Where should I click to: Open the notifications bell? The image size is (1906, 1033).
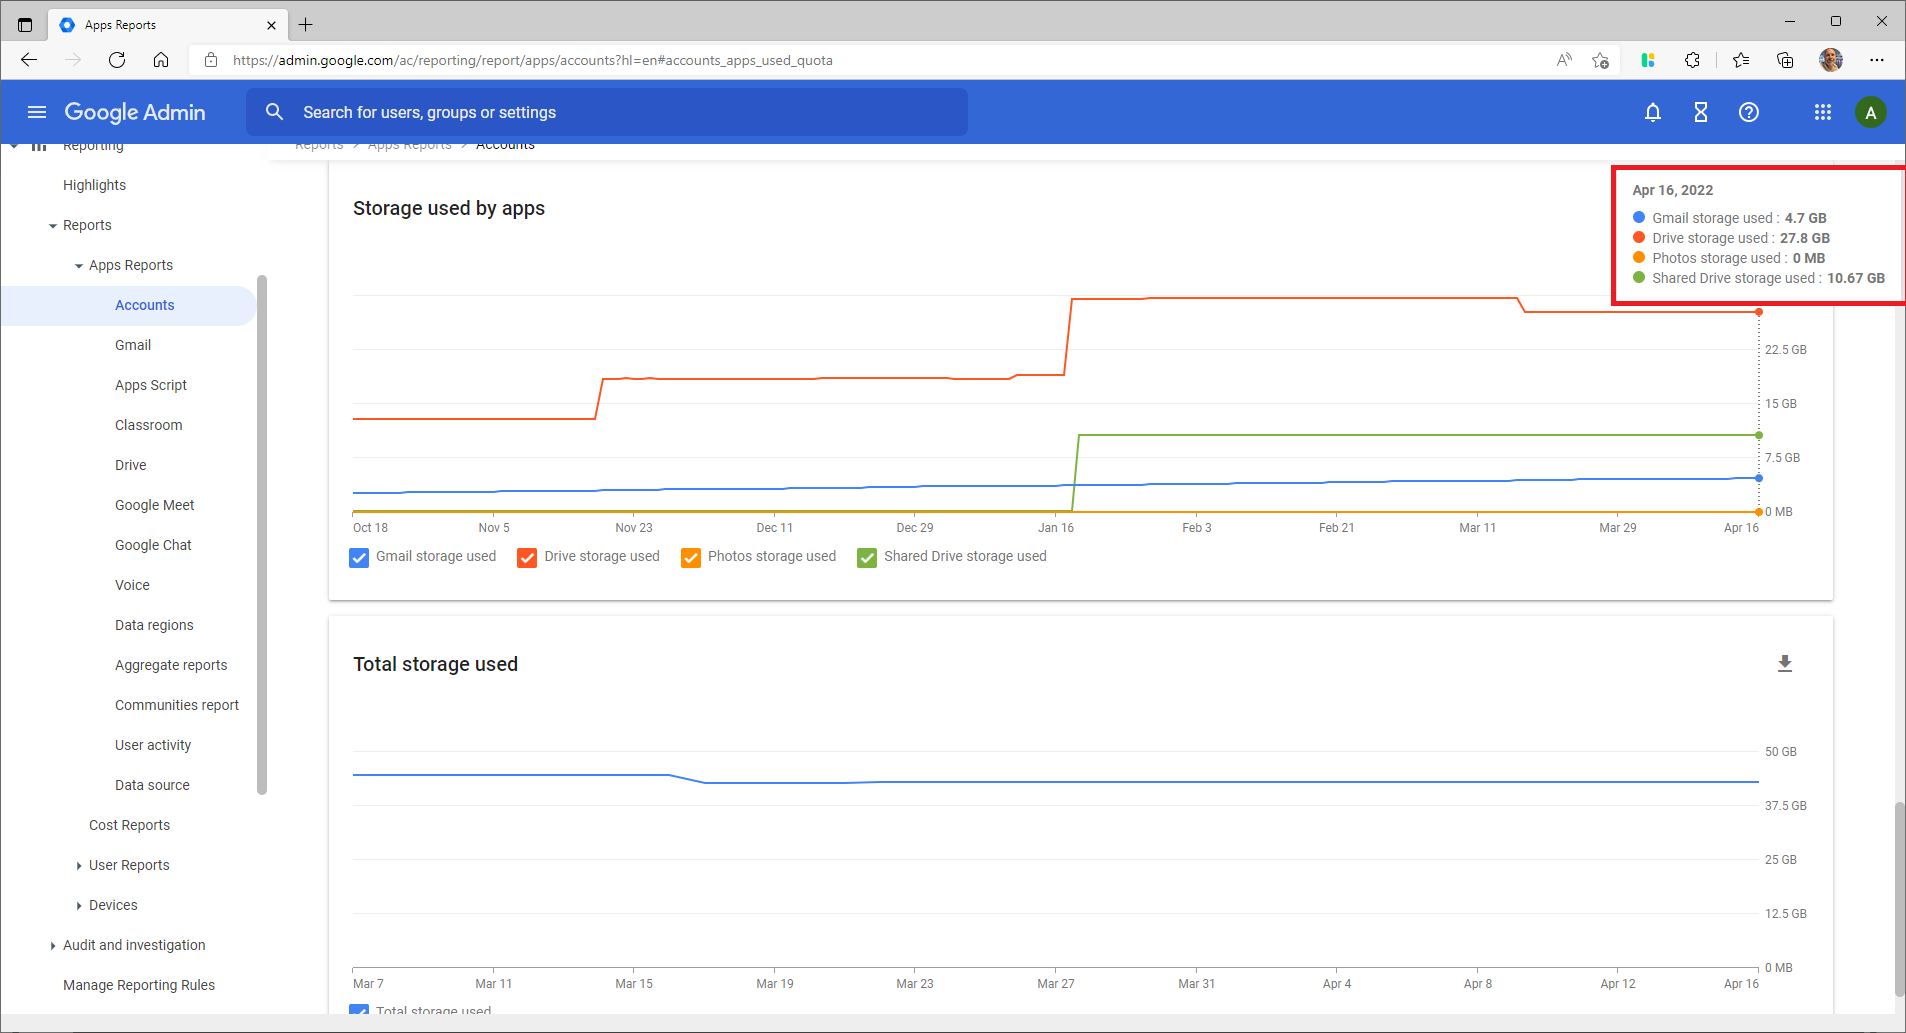(1652, 112)
